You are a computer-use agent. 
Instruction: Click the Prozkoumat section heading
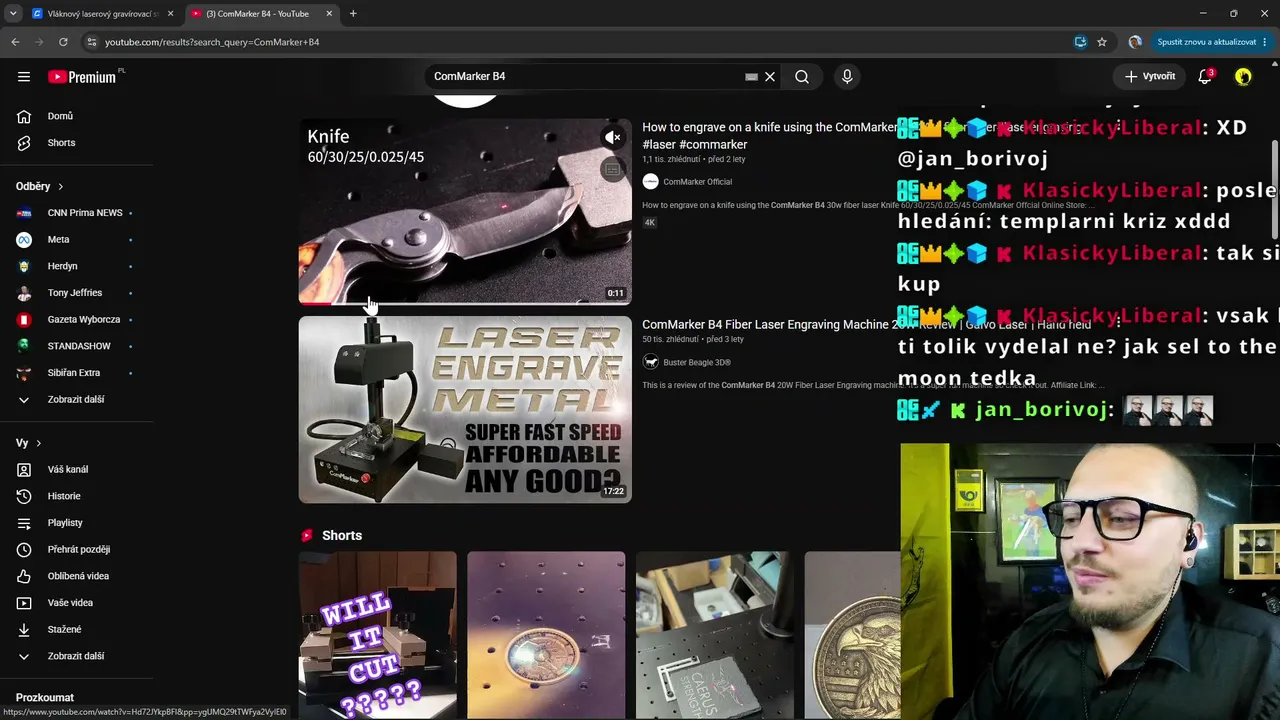pyautogui.click(x=45, y=698)
